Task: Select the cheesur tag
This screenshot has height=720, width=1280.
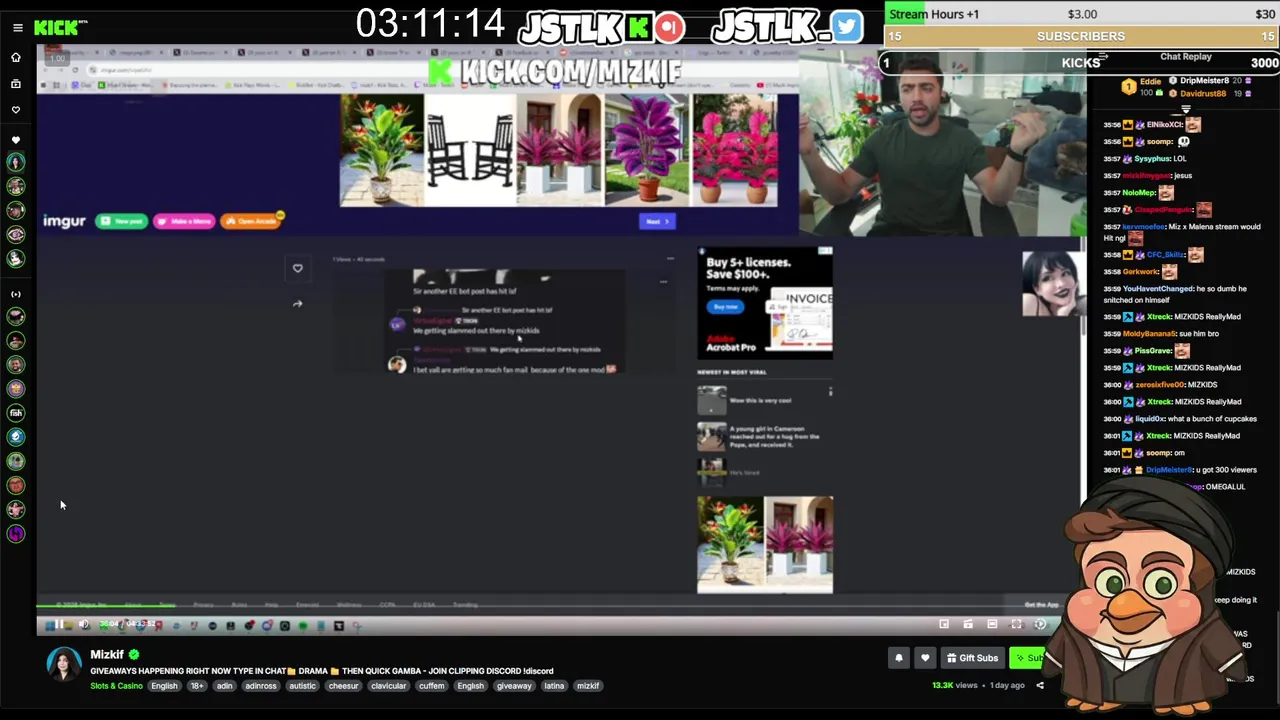Action: pyautogui.click(x=343, y=686)
